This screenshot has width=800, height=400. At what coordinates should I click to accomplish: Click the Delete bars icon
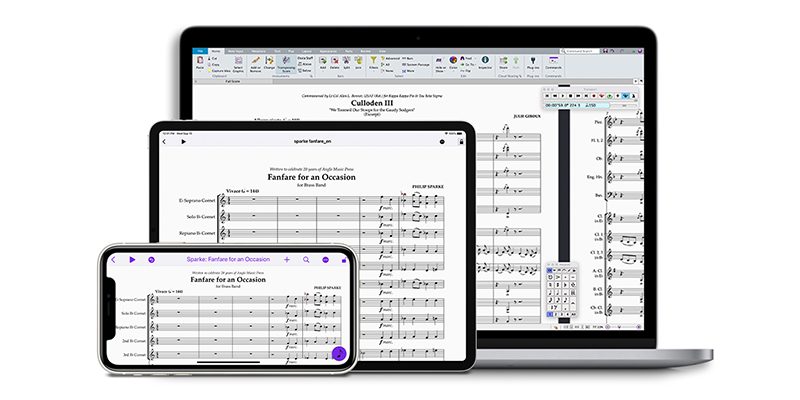tap(335, 60)
